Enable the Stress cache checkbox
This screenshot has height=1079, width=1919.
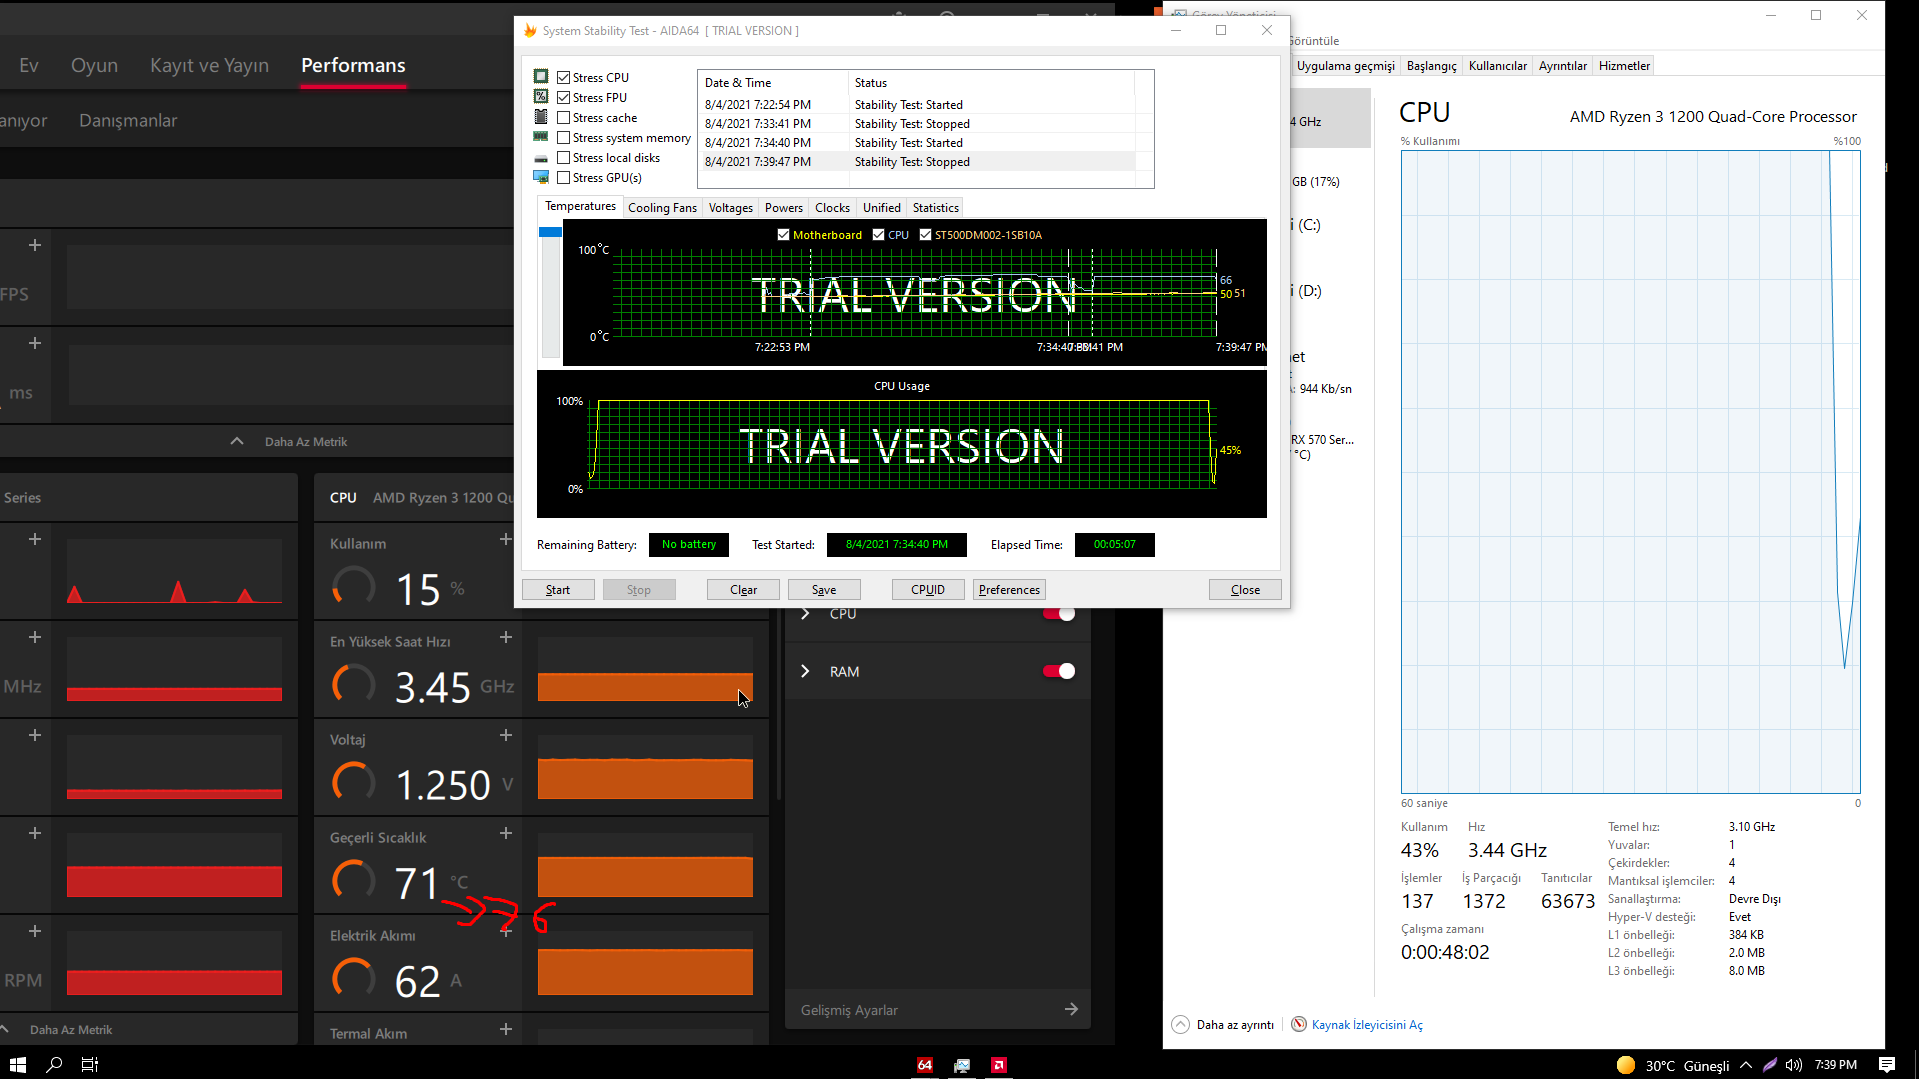564,118
